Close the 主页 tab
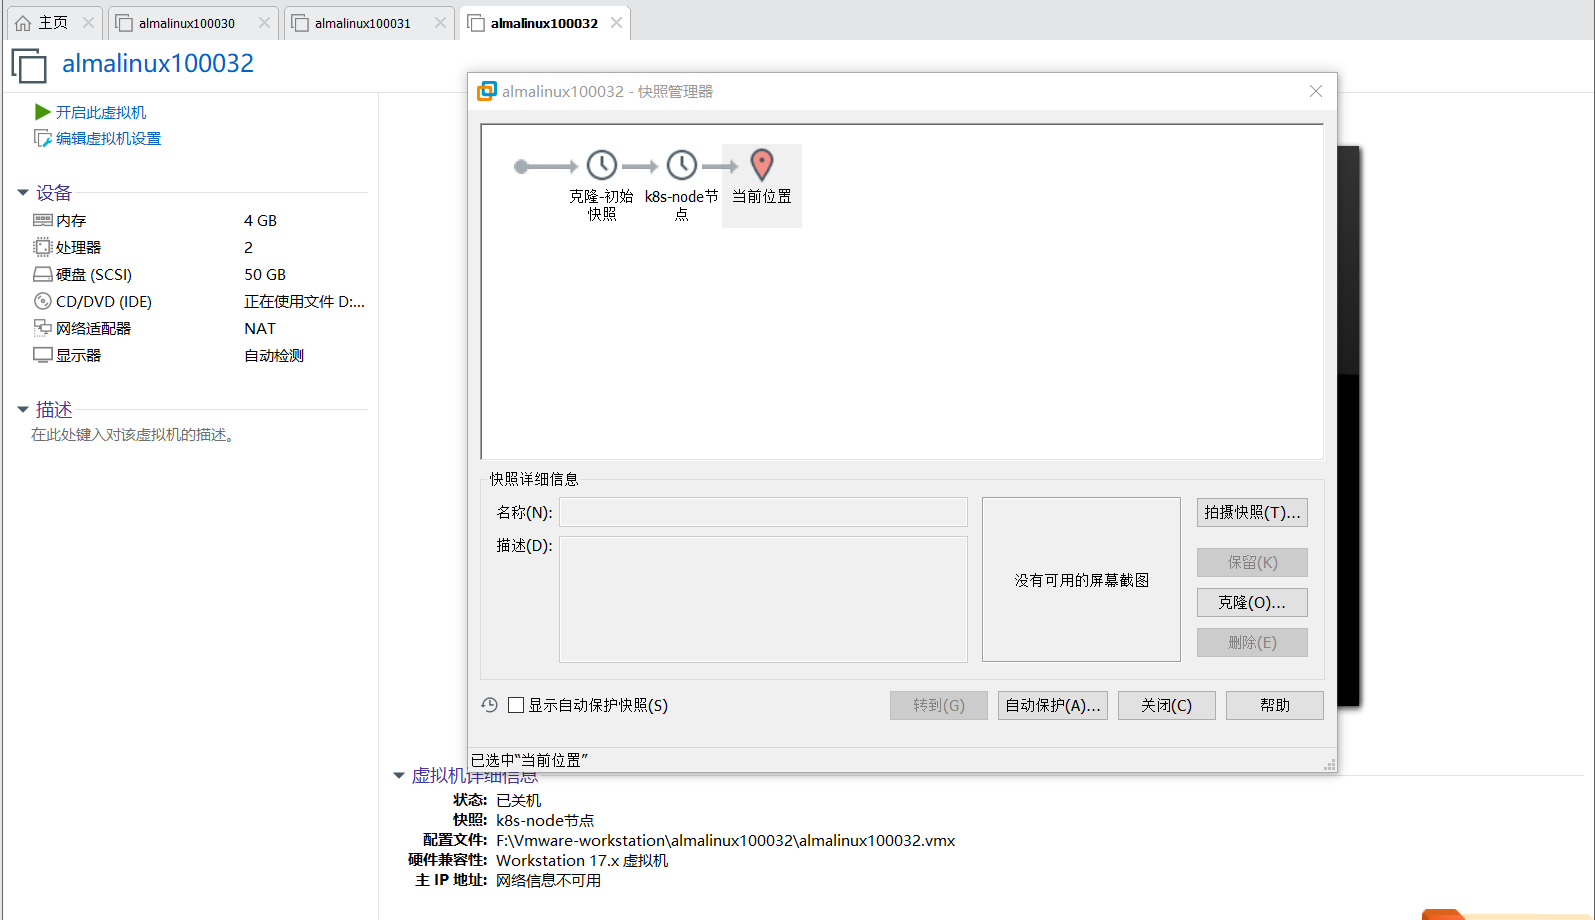Viewport: 1595px width, 920px height. tap(89, 23)
